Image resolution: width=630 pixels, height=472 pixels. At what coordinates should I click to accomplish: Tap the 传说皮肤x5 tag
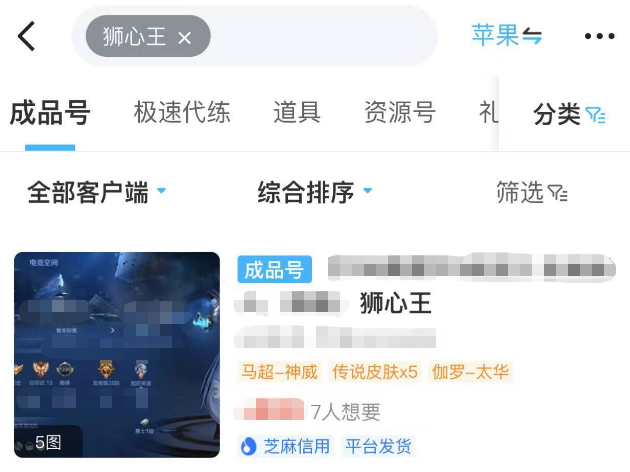click(375, 372)
